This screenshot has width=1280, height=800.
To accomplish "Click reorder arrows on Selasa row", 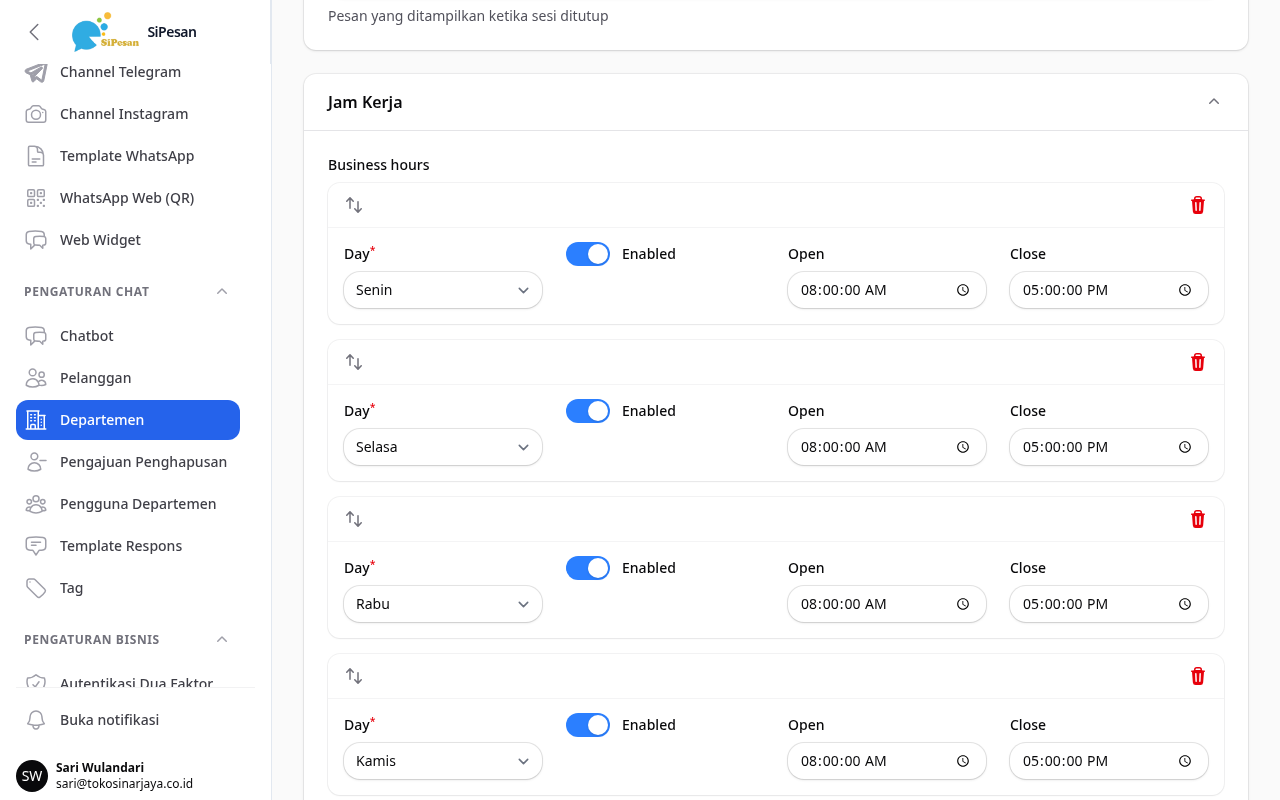I will coord(354,362).
